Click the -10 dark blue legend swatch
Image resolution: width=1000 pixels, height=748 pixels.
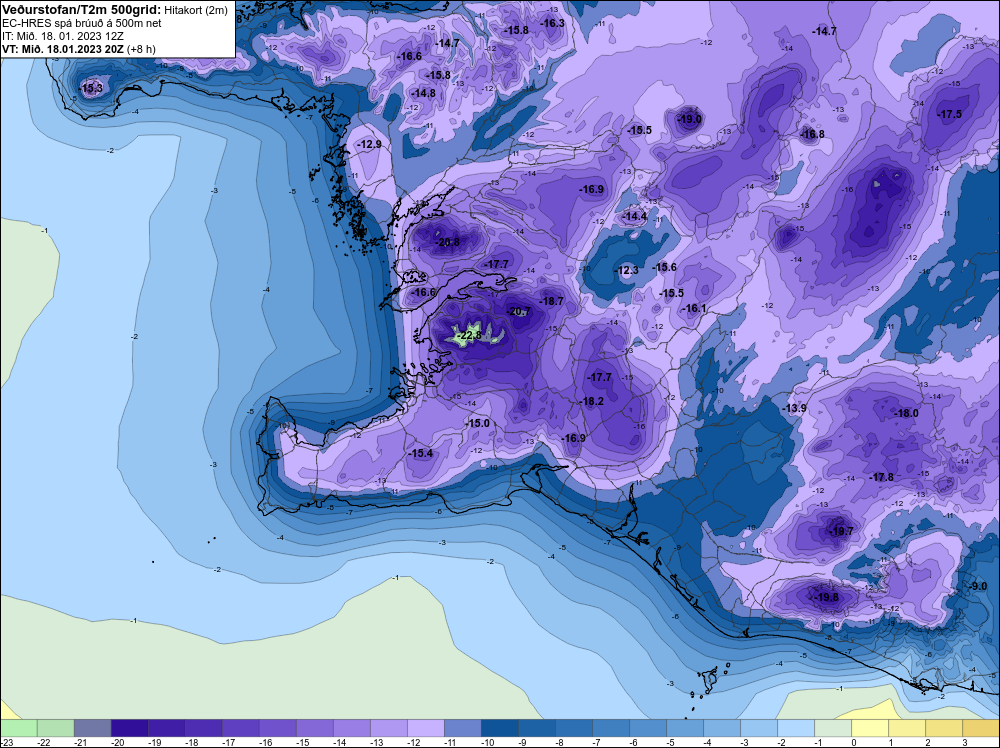point(500,728)
